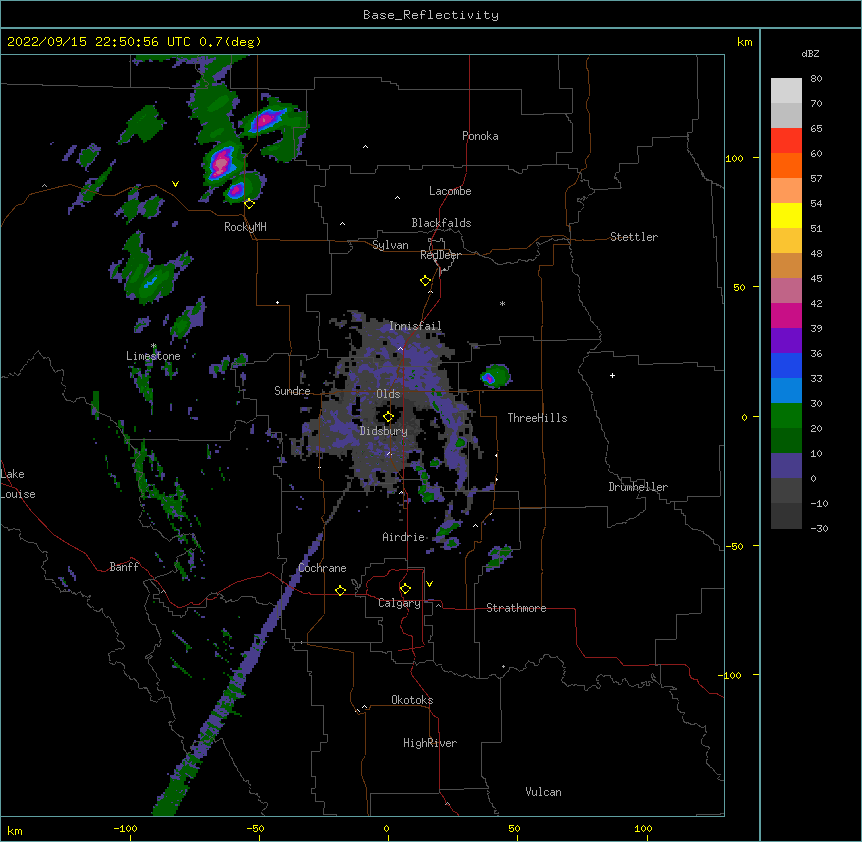The image size is (862, 842).
Task: Click the -50 tick label on bottom axis
Action: click(x=255, y=828)
